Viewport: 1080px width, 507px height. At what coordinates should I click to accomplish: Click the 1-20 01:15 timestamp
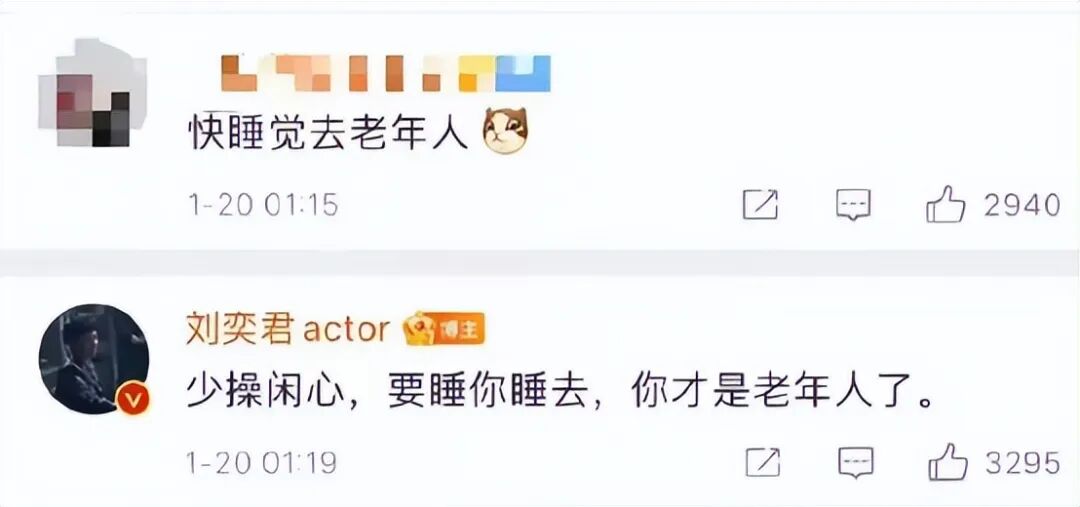(x=264, y=205)
